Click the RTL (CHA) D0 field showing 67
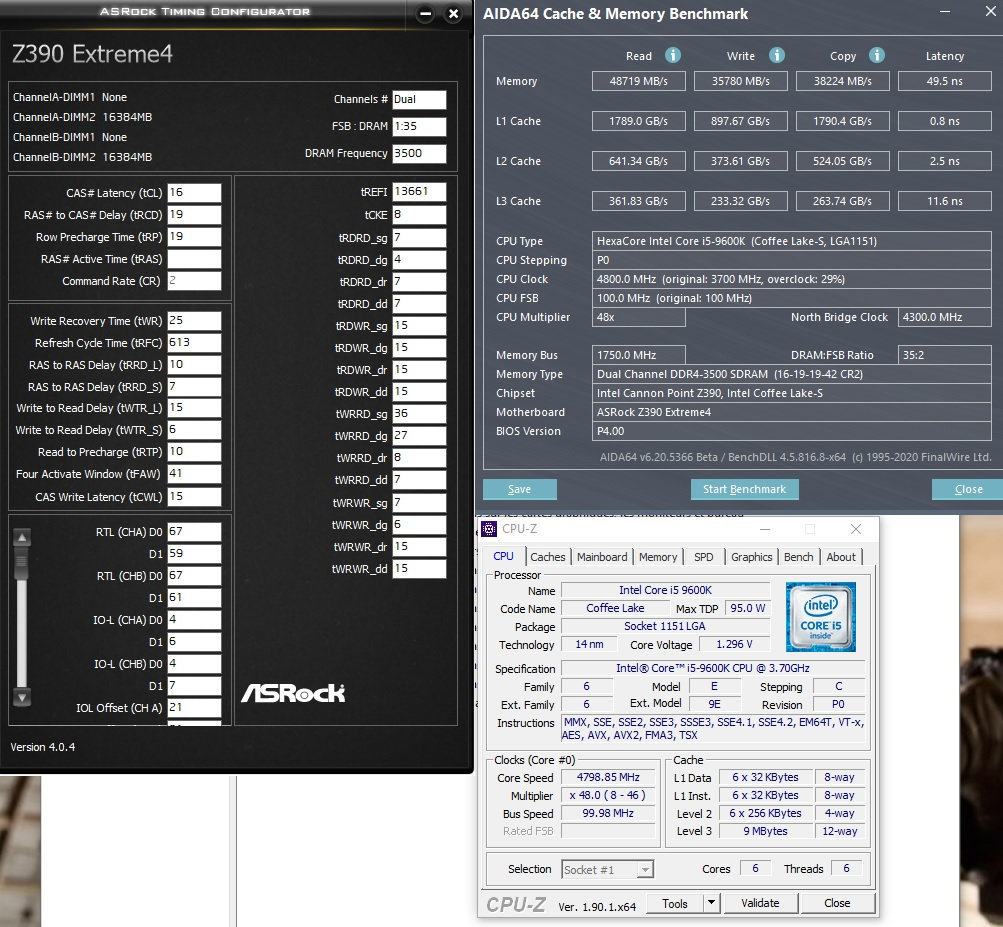1003x927 pixels. [x=194, y=532]
